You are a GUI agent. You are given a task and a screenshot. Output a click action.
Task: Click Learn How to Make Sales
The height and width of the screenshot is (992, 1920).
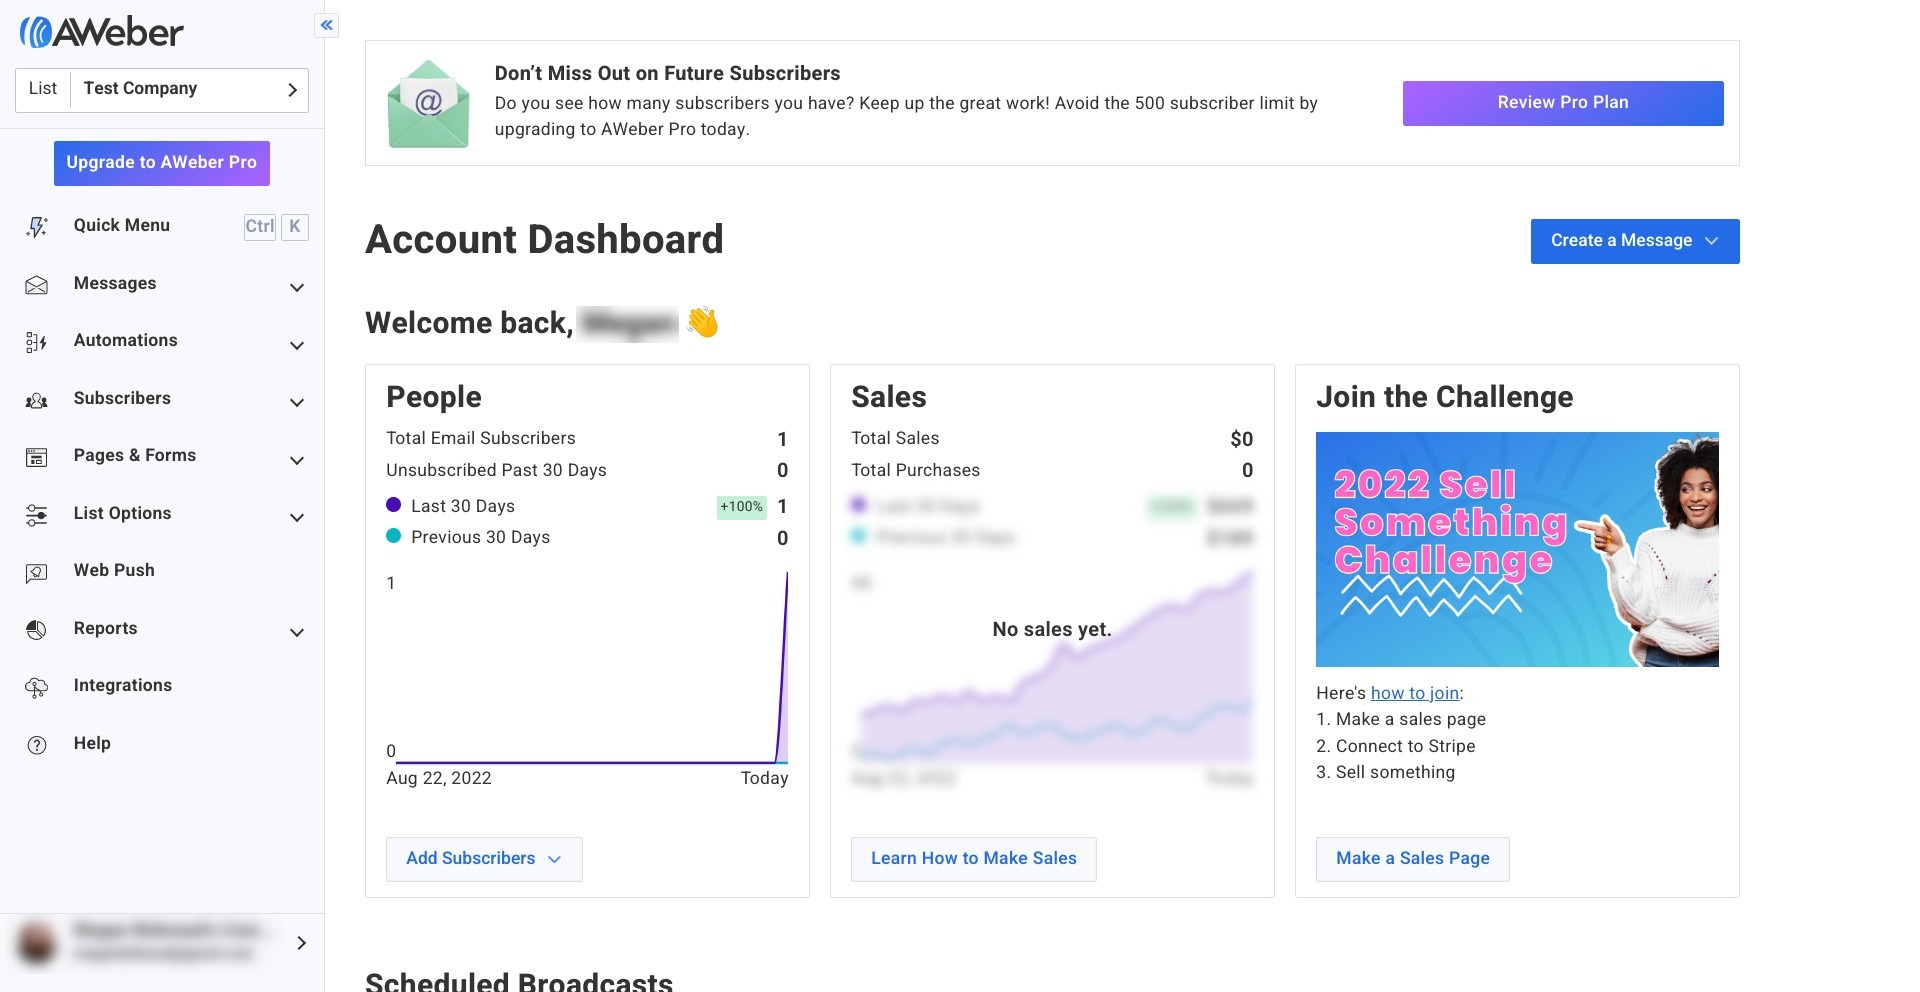[x=974, y=859]
